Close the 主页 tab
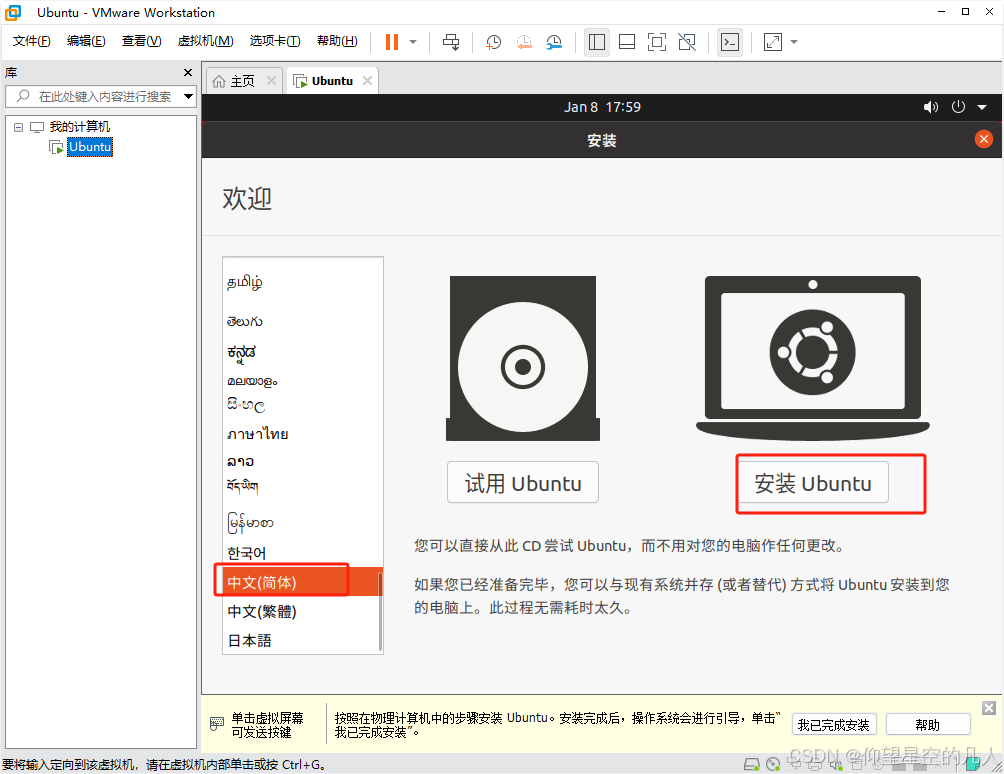Image resolution: width=1004 pixels, height=774 pixels. pyautogui.click(x=271, y=81)
